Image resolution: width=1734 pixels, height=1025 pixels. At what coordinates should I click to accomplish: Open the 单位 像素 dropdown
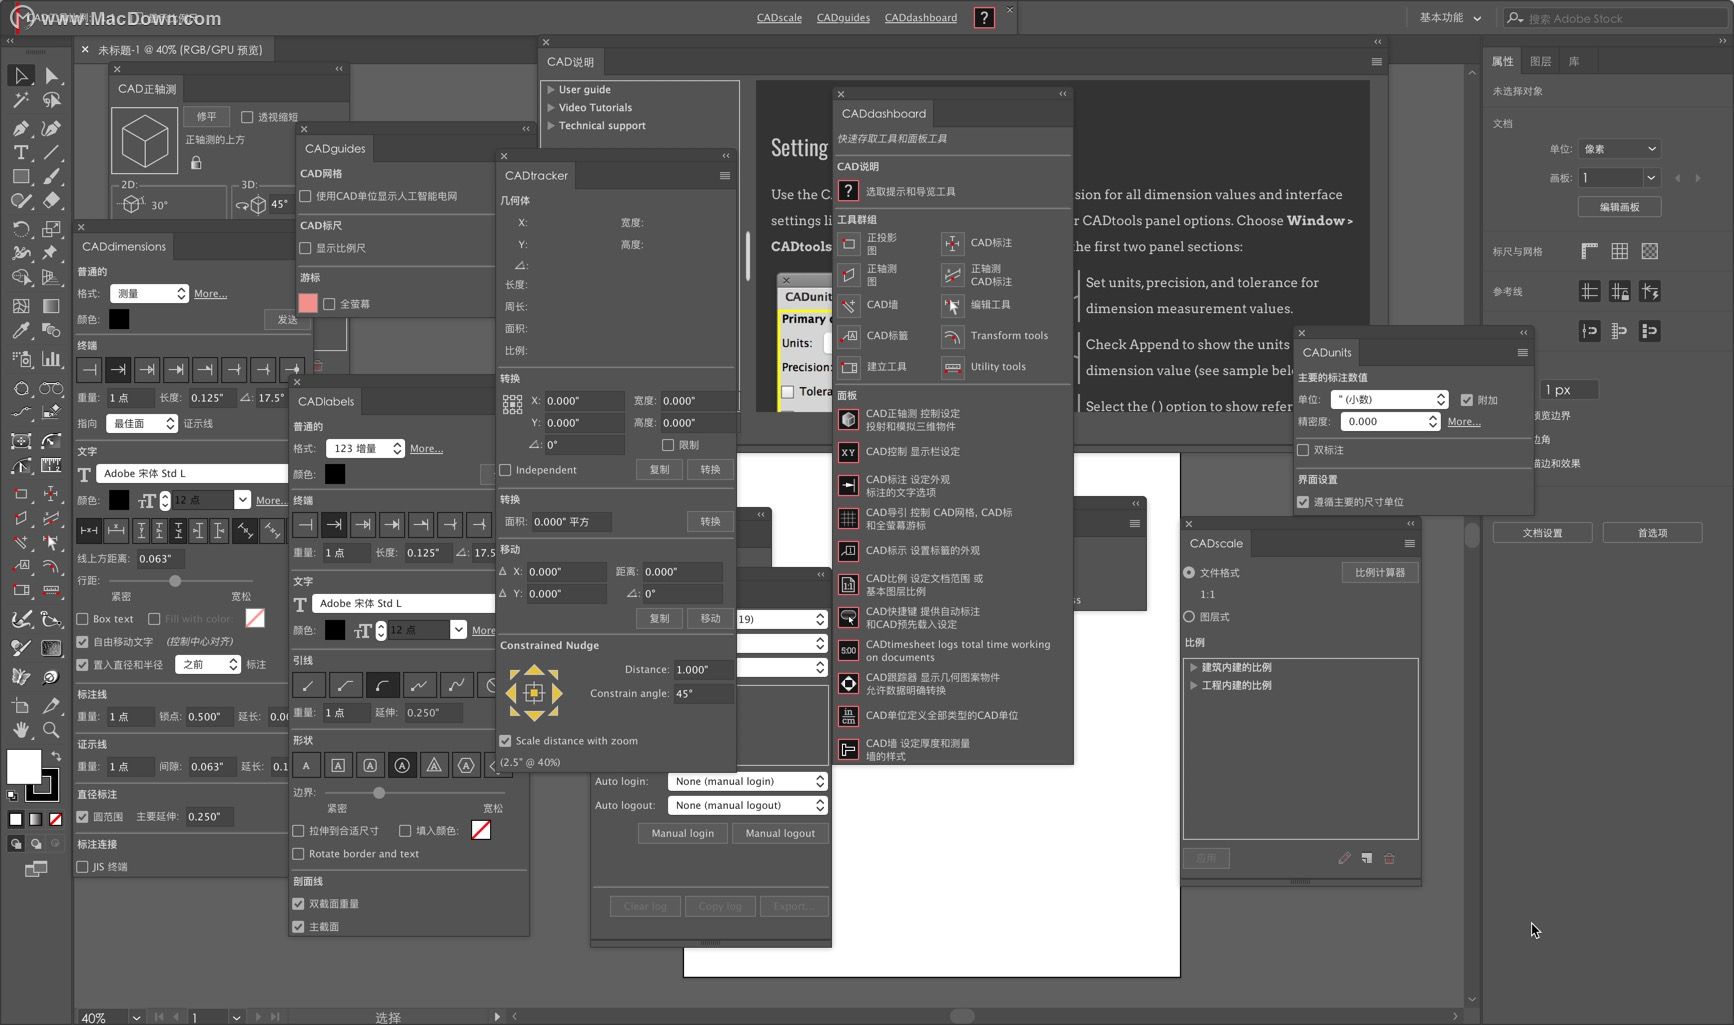(1619, 149)
